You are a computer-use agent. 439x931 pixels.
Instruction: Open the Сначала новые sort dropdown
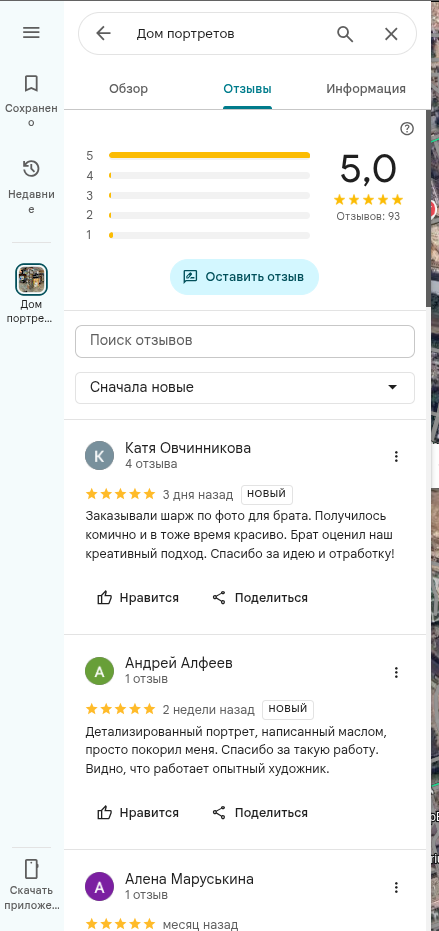pyautogui.click(x=245, y=388)
